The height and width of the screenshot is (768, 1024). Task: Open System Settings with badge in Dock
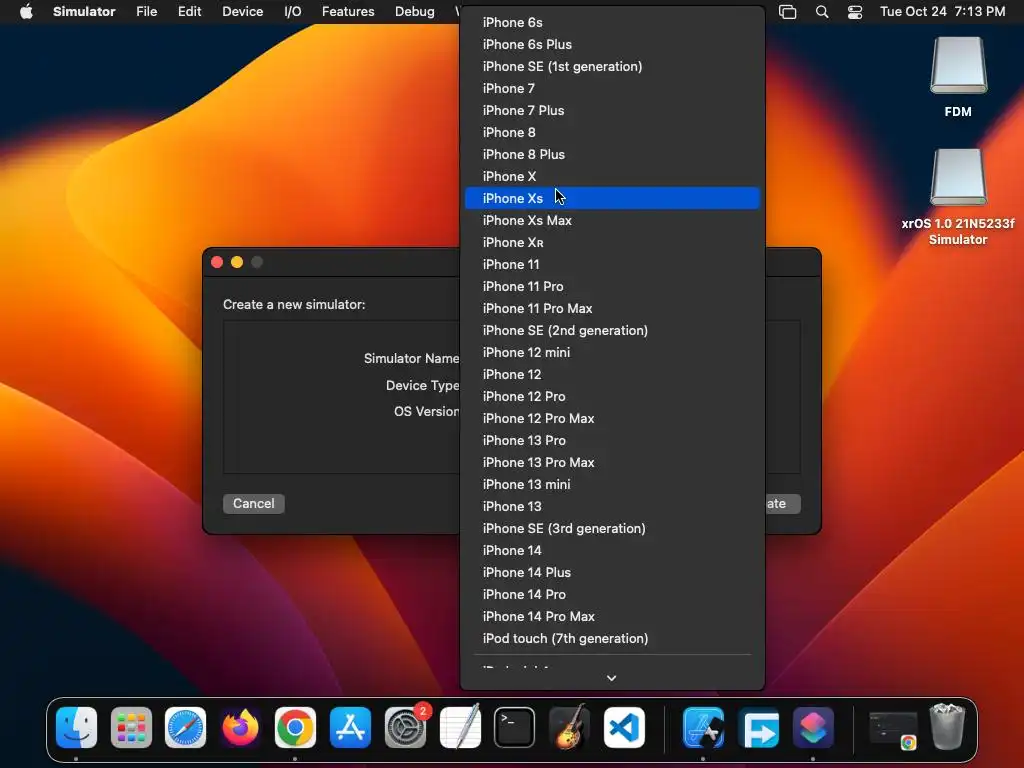point(406,727)
